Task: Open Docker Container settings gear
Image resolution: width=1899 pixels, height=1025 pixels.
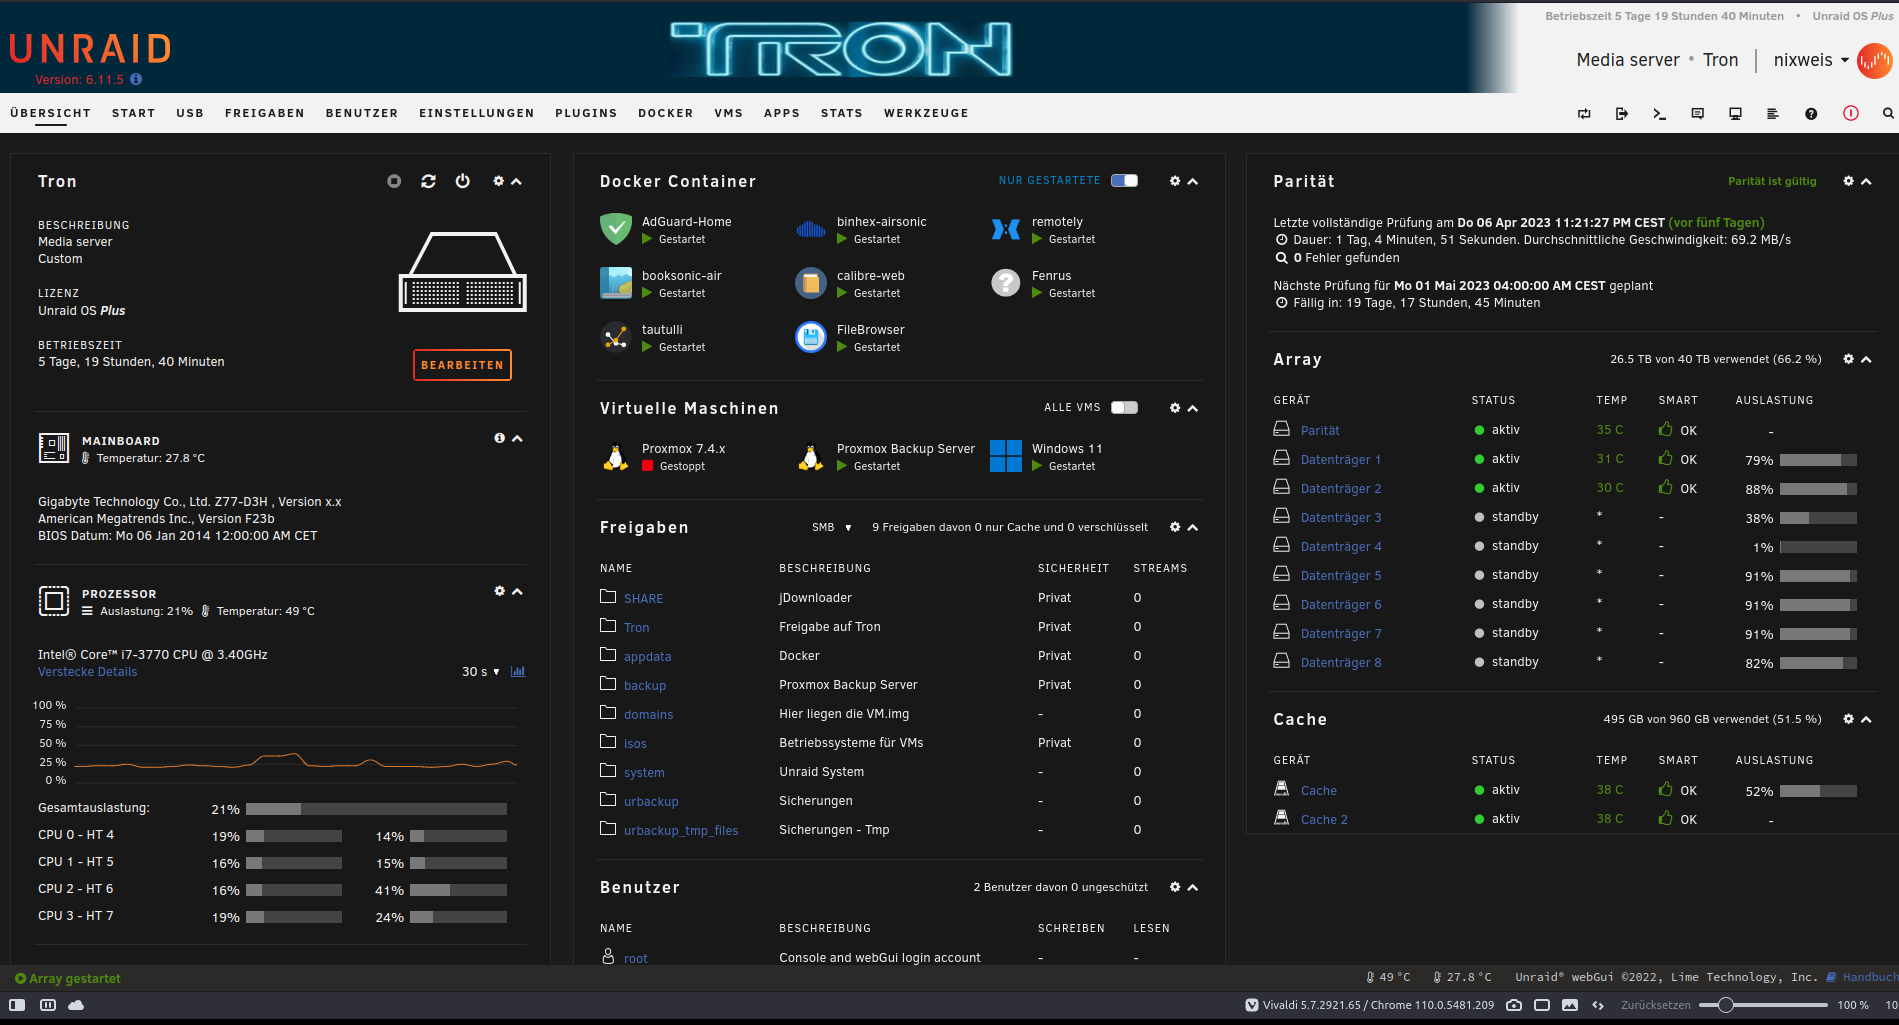Action: point(1175,181)
